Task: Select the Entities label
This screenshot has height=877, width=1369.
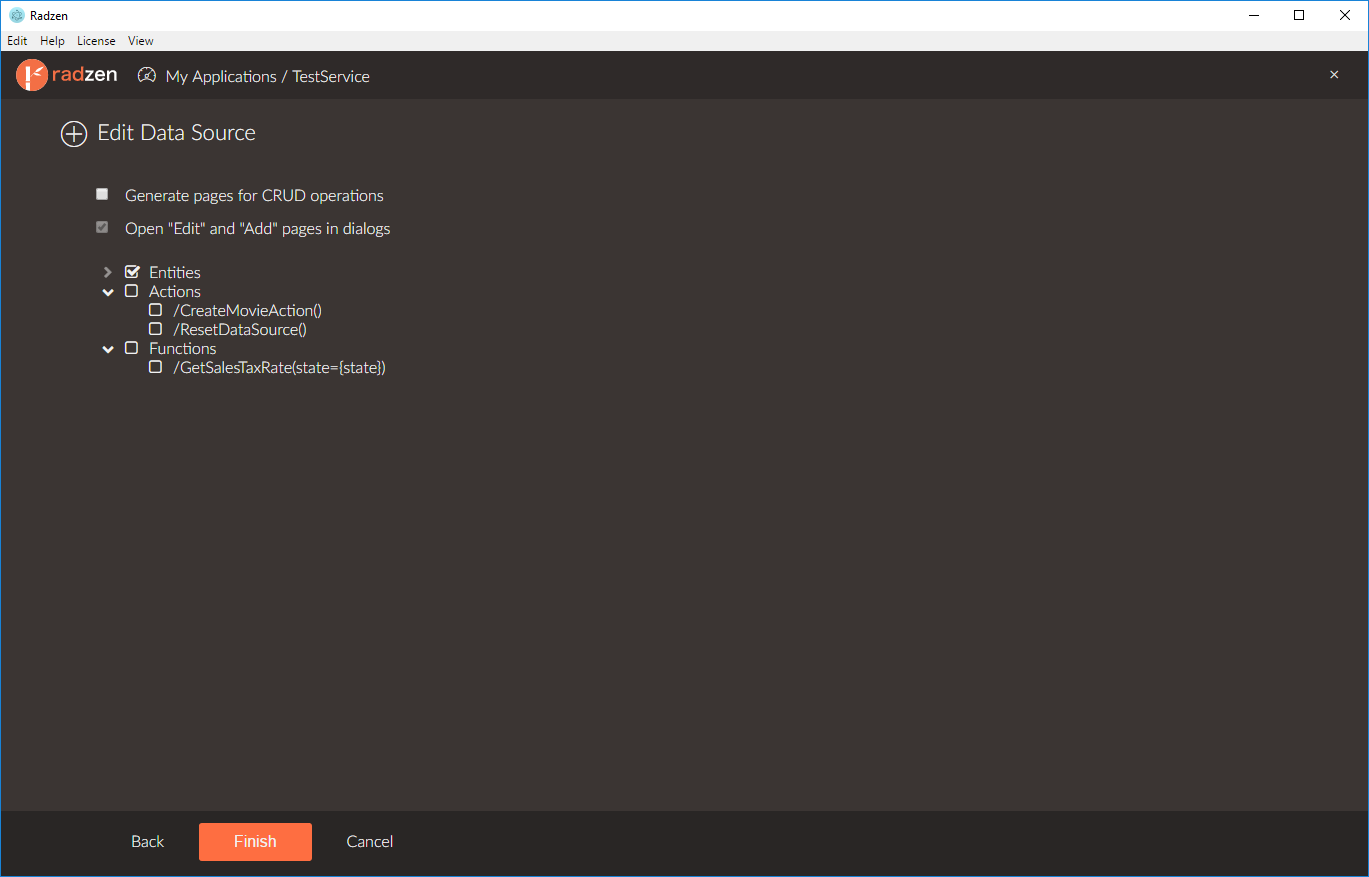Action: tap(175, 272)
